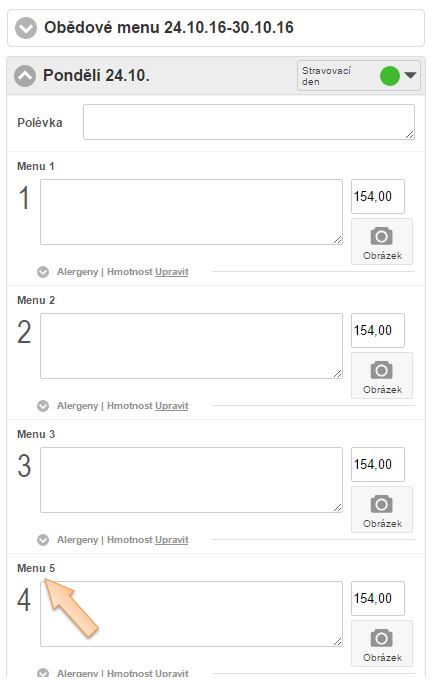439x694 pixels.
Task: Expand allergens chevron under Menu 2
Action: coord(43,406)
